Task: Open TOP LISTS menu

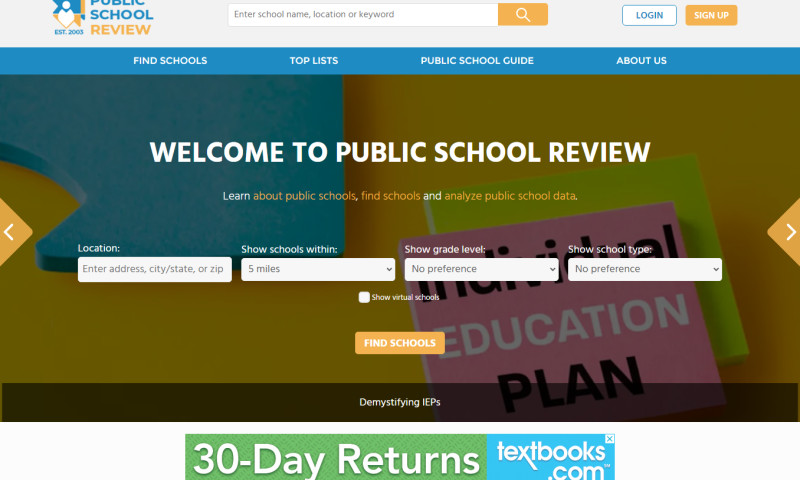Action: 314,61
